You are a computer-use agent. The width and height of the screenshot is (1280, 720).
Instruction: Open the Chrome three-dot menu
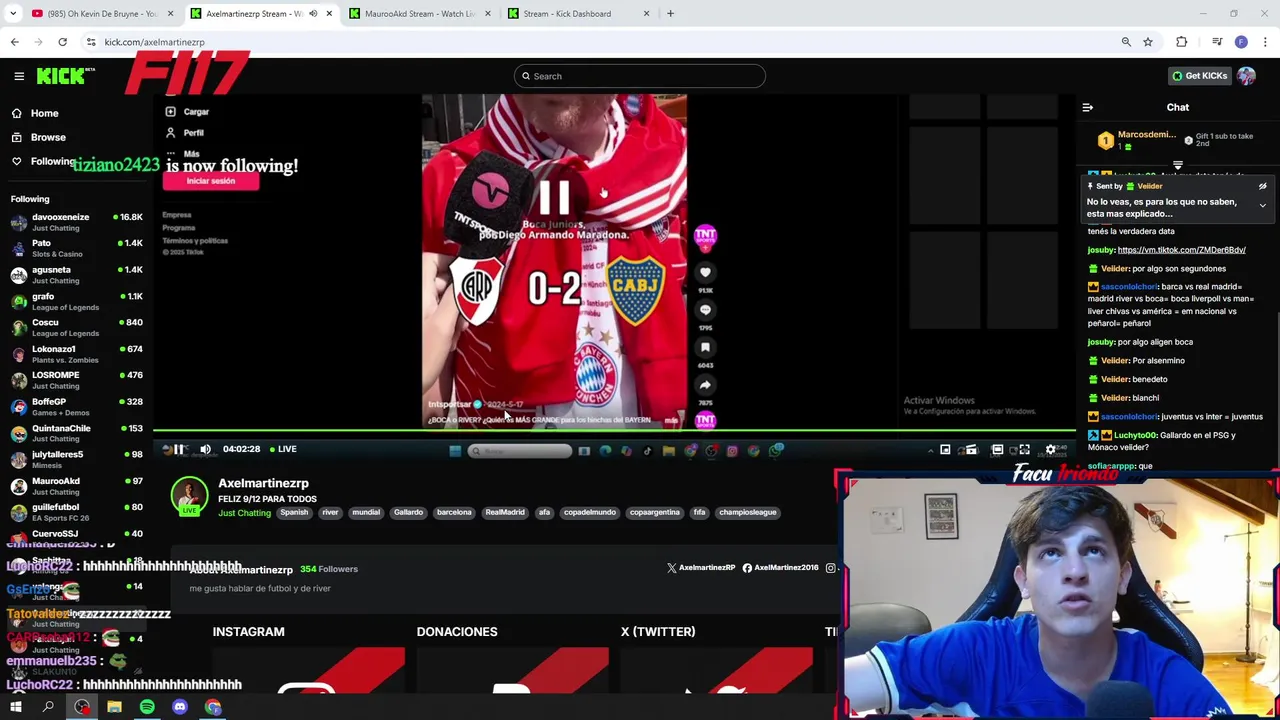click(x=1265, y=42)
